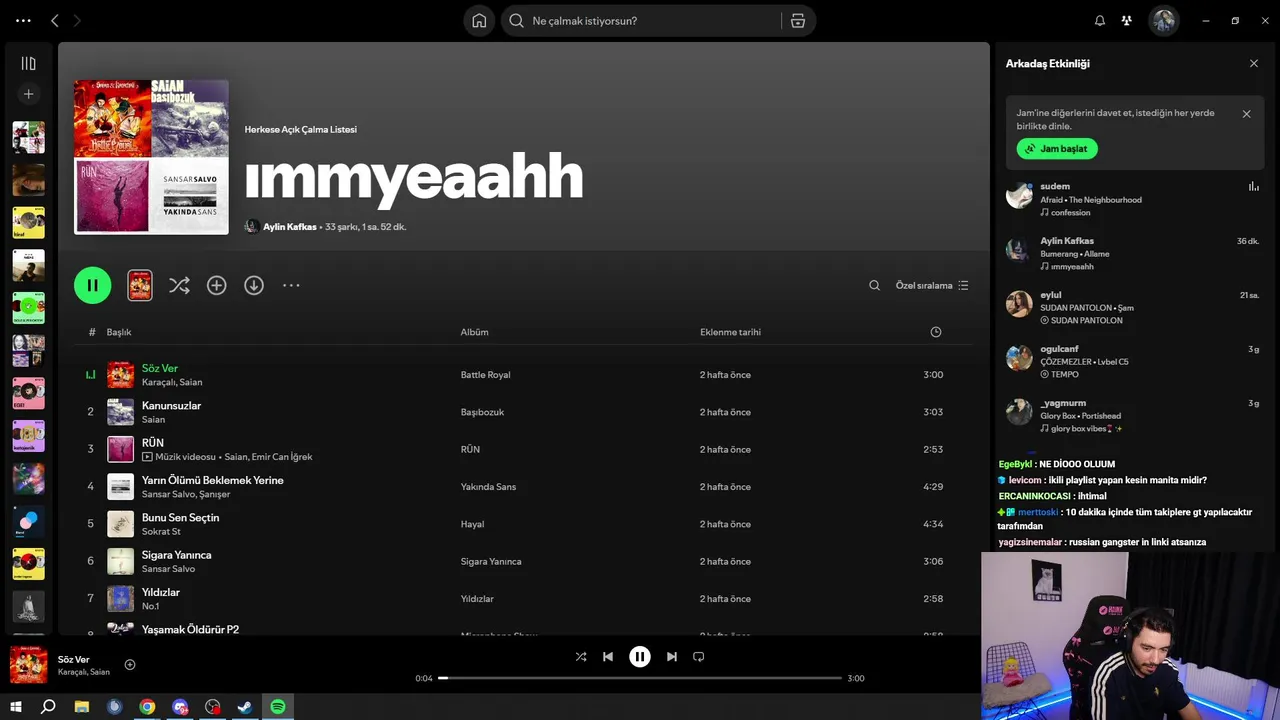Open first playlist thumbnail in library sidebar

[28, 137]
